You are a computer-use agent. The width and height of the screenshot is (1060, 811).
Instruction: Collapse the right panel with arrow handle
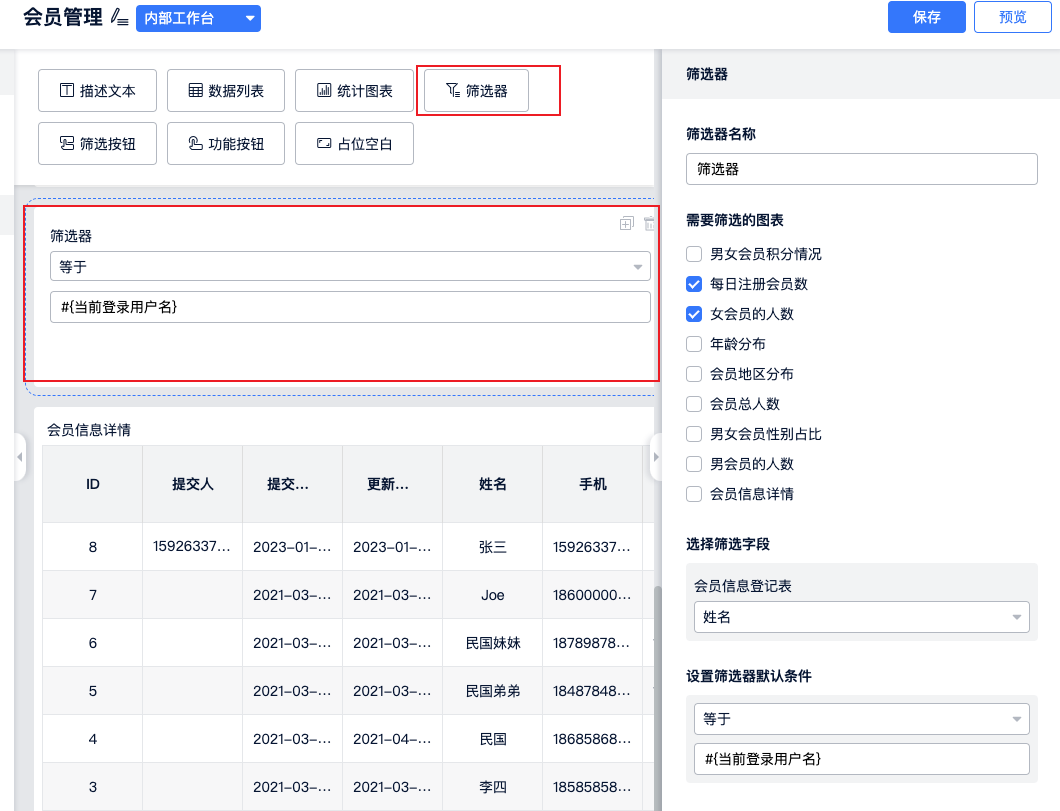656,457
